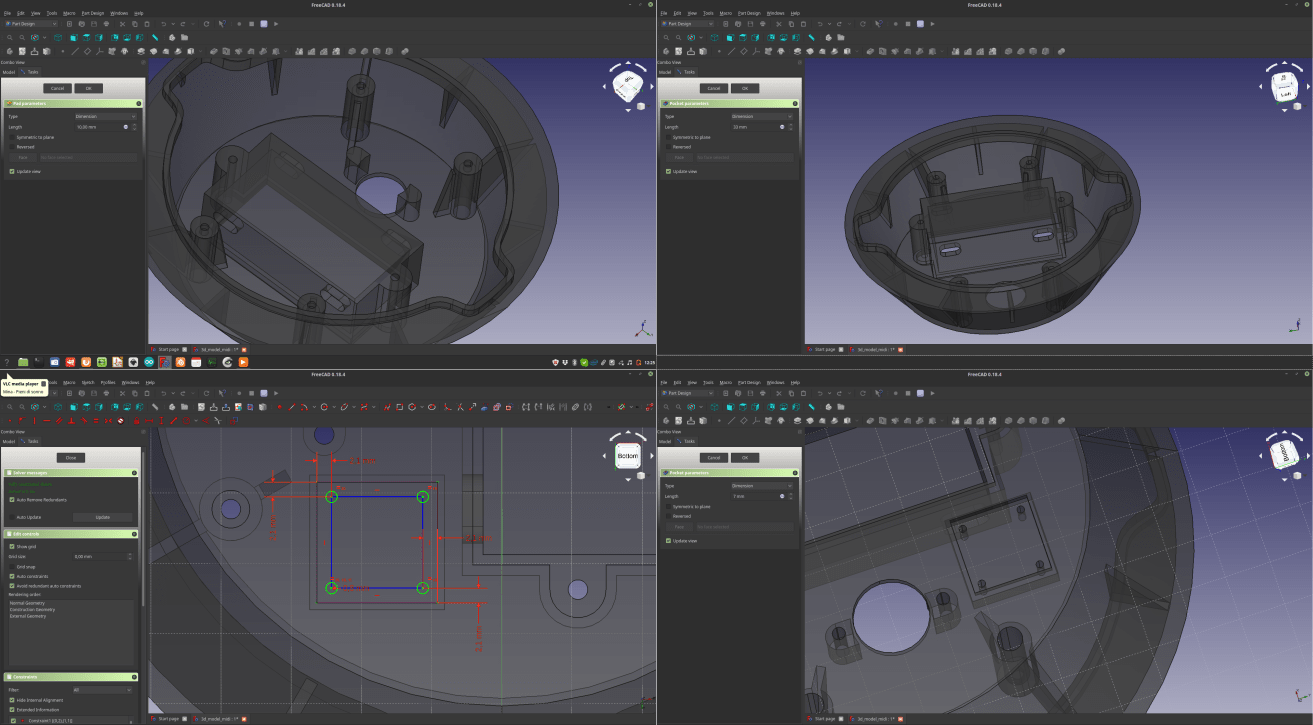Viewport: 1313px width, 725px height.
Task: Click the Revolution tool in Pad parameters window
Action: coord(154,51)
